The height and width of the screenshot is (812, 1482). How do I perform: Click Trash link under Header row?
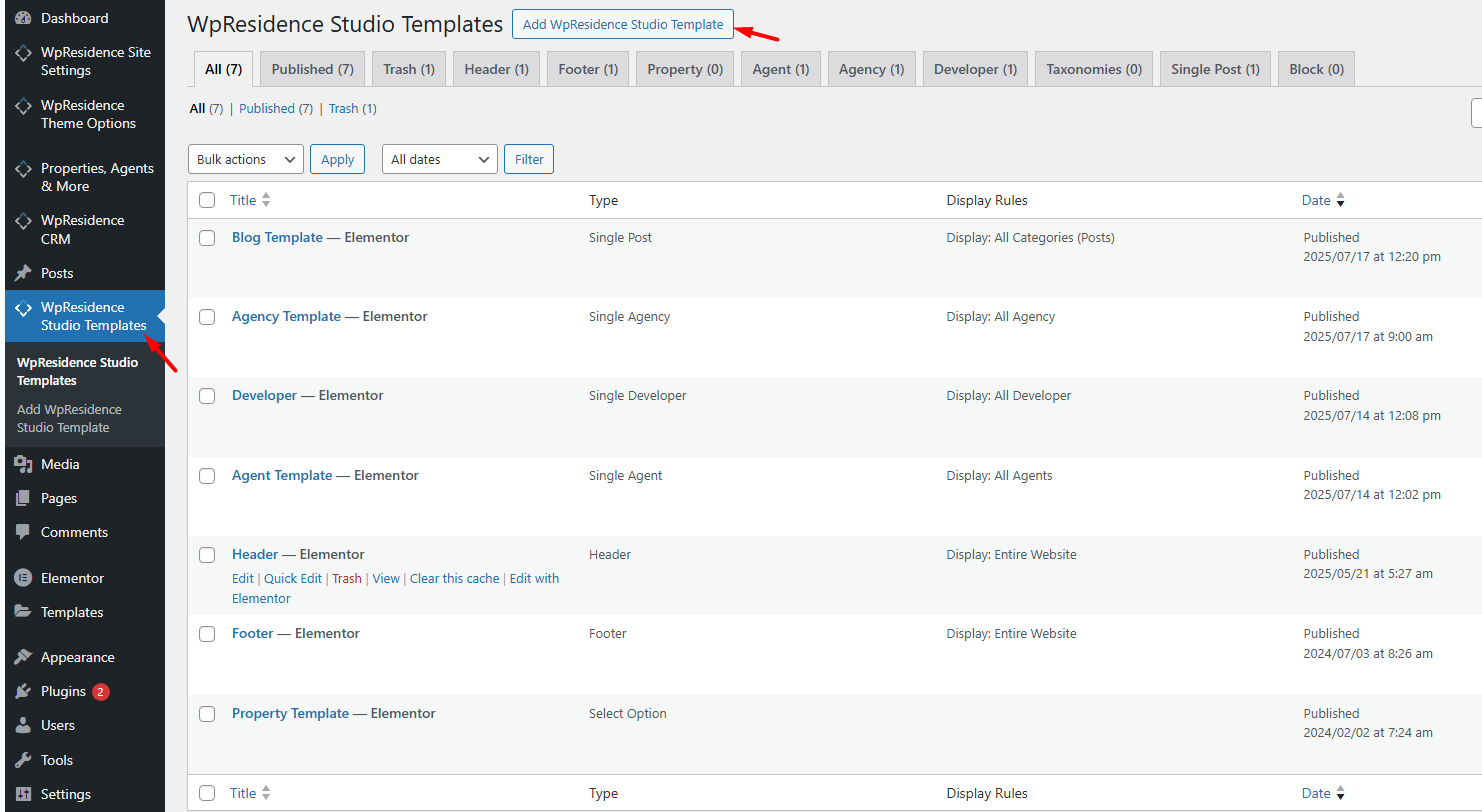point(347,578)
